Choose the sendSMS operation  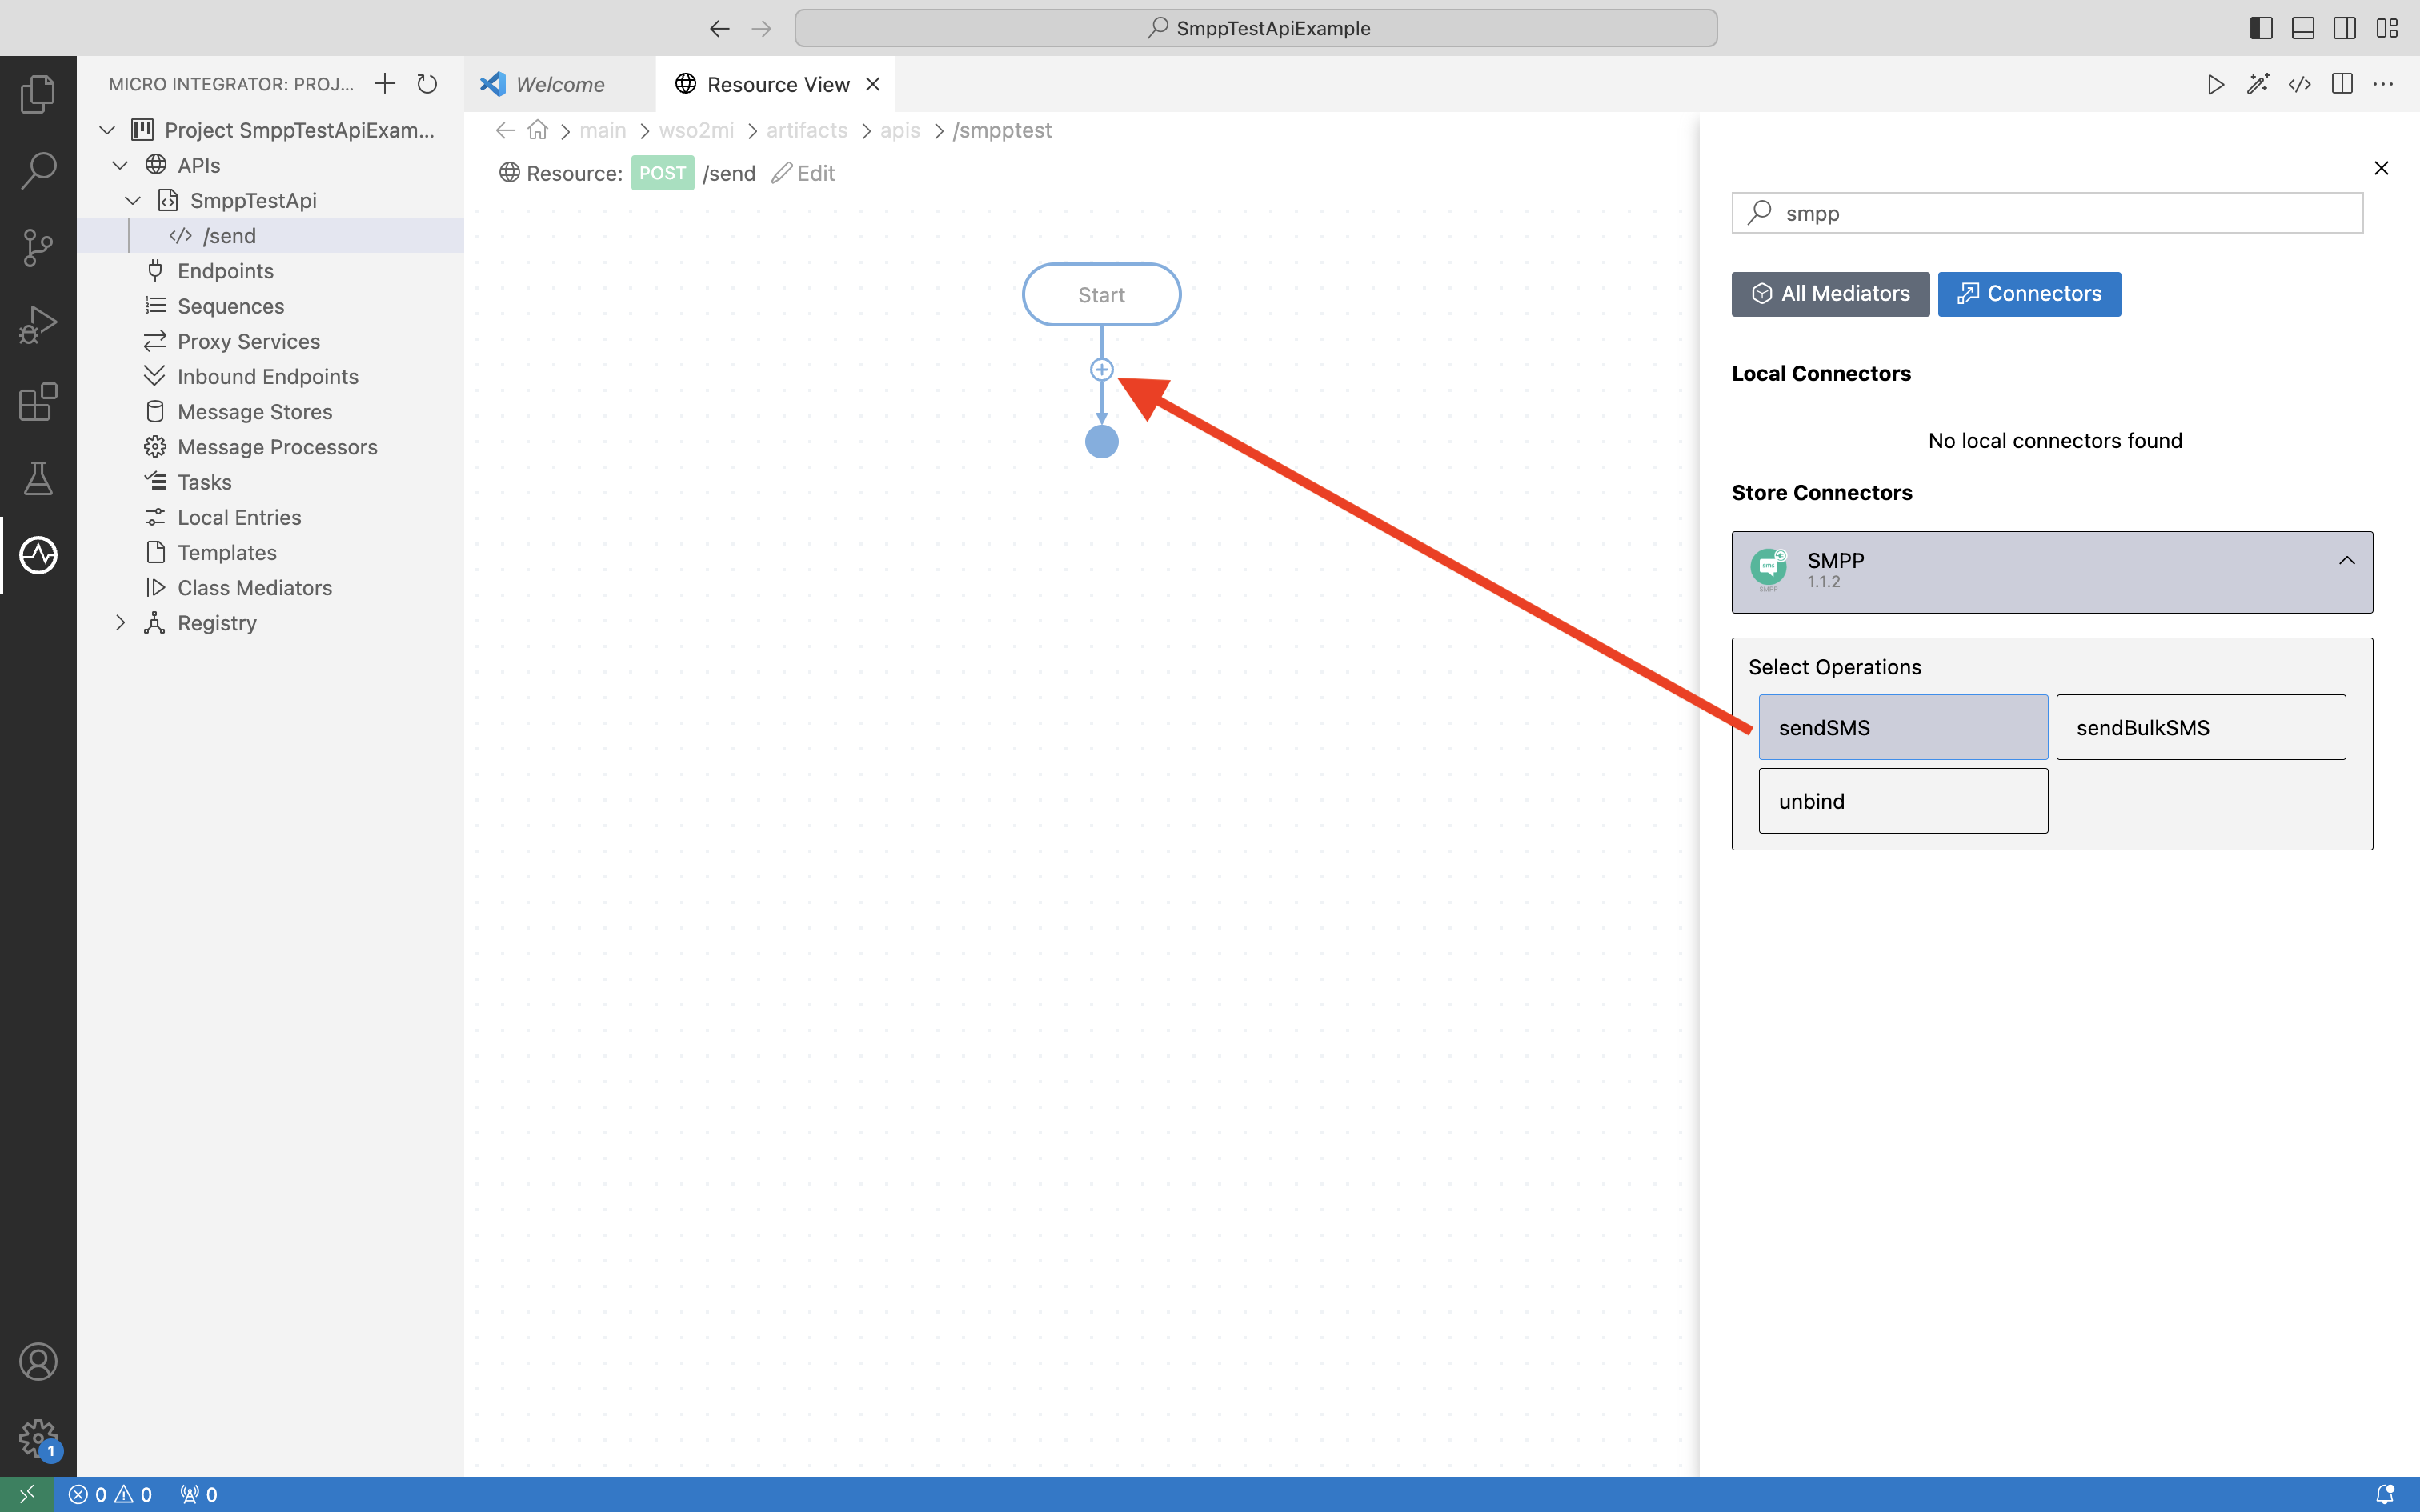tap(1903, 727)
